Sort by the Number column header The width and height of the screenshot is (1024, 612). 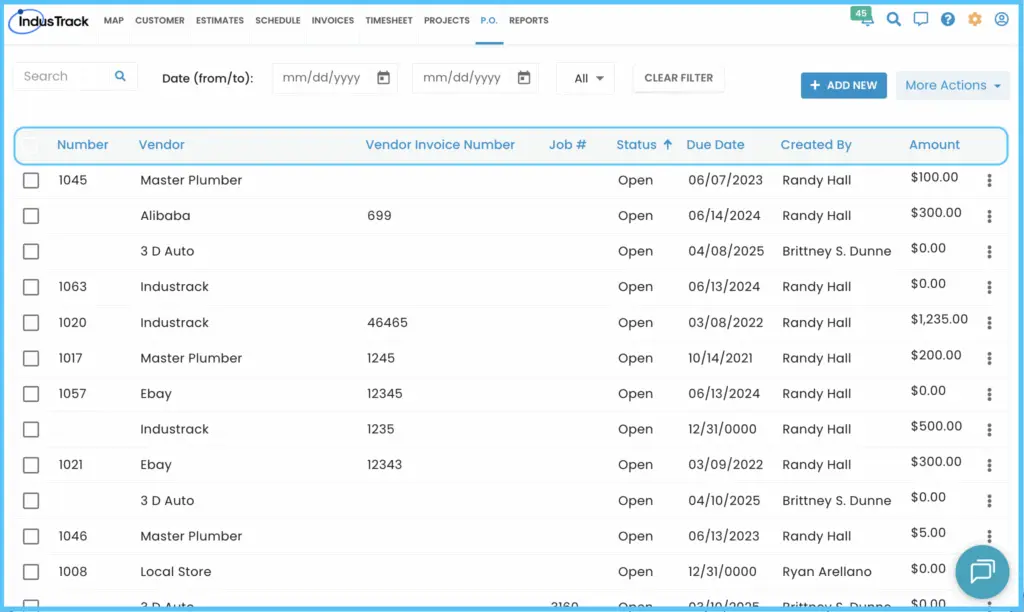coord(82,145)
